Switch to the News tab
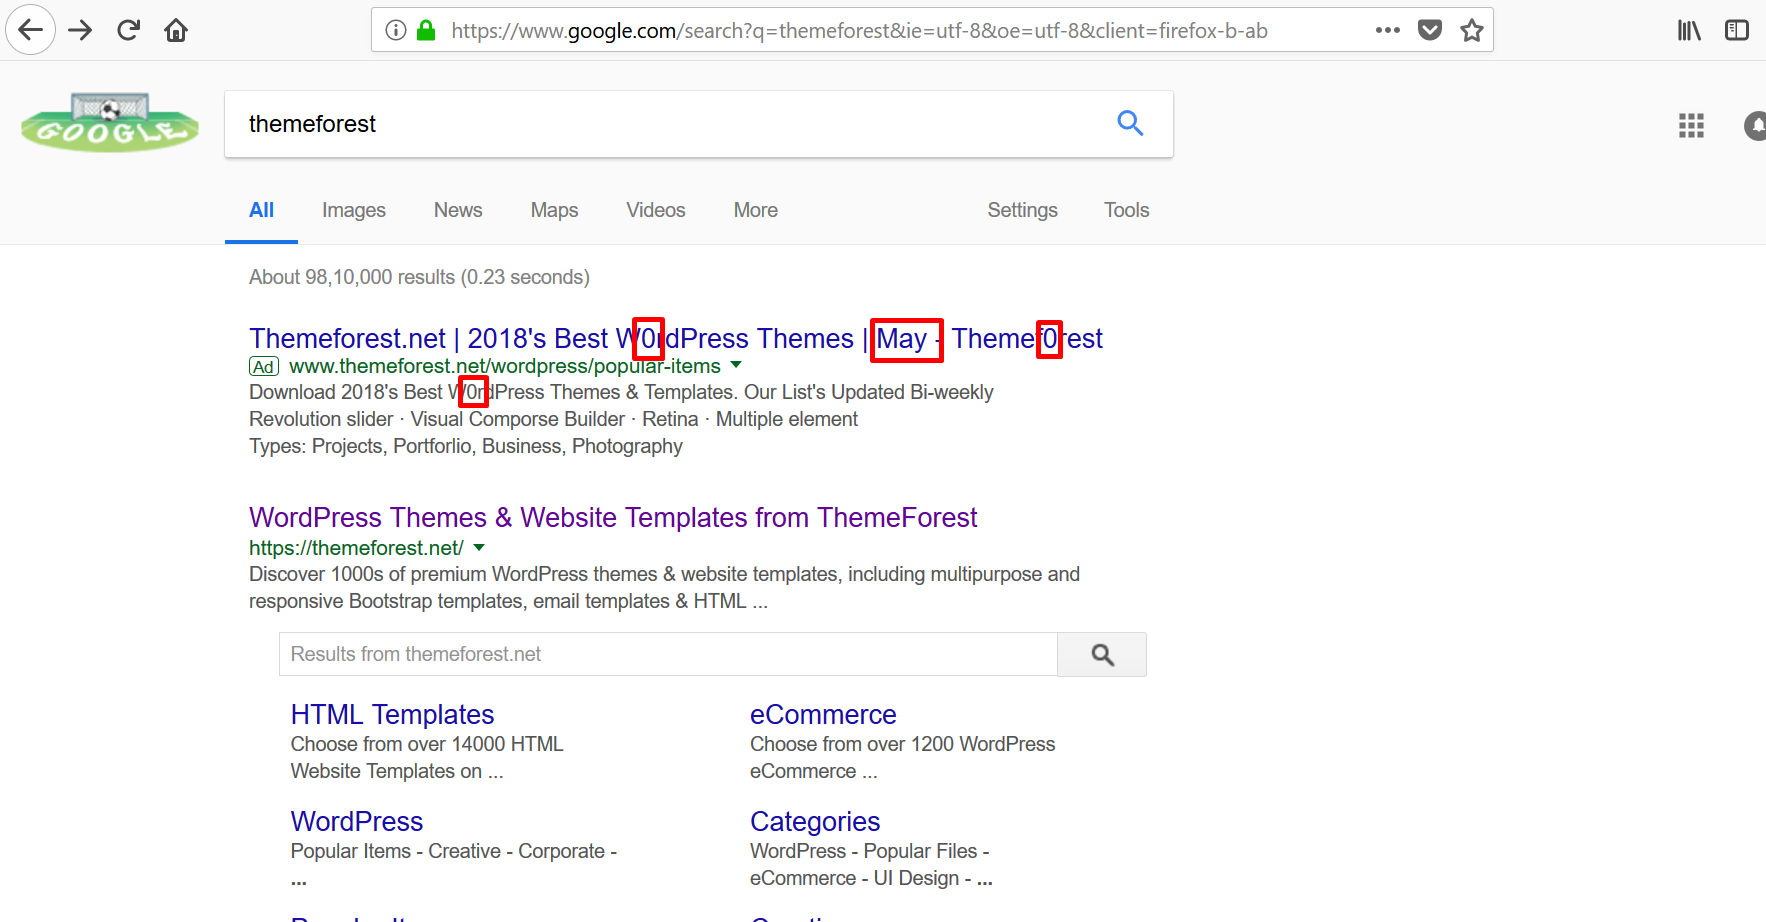Image resolution: width=1766 pixels, height=922 pixels. point(458,210)
